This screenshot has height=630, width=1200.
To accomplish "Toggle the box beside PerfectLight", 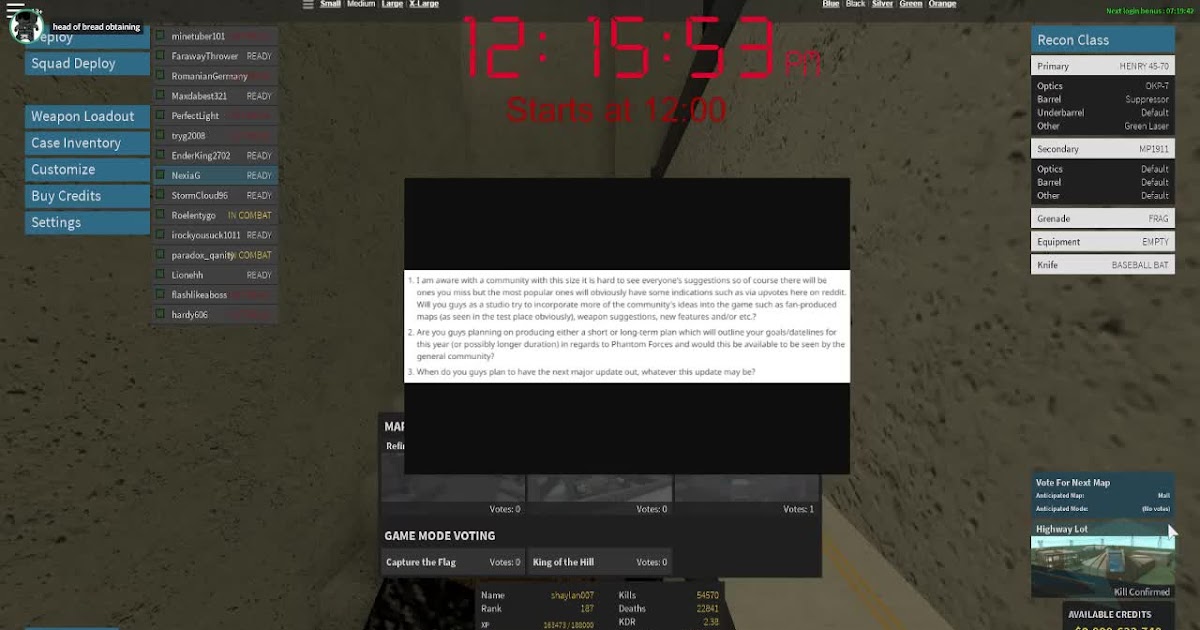I will click(x=159, y=116).
